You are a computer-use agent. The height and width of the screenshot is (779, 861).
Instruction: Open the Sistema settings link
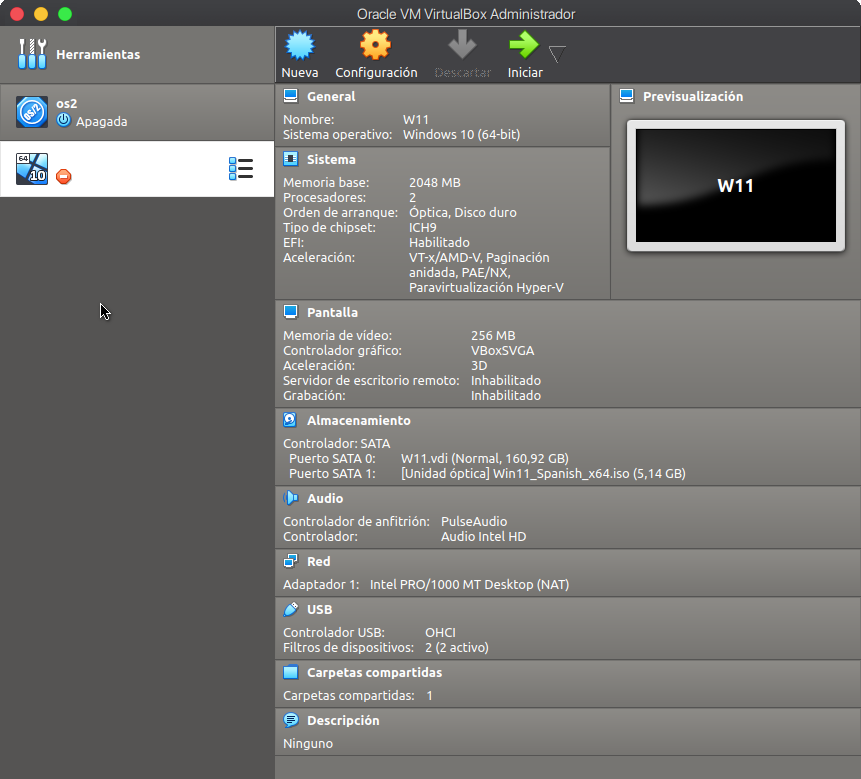pos(331,160)
